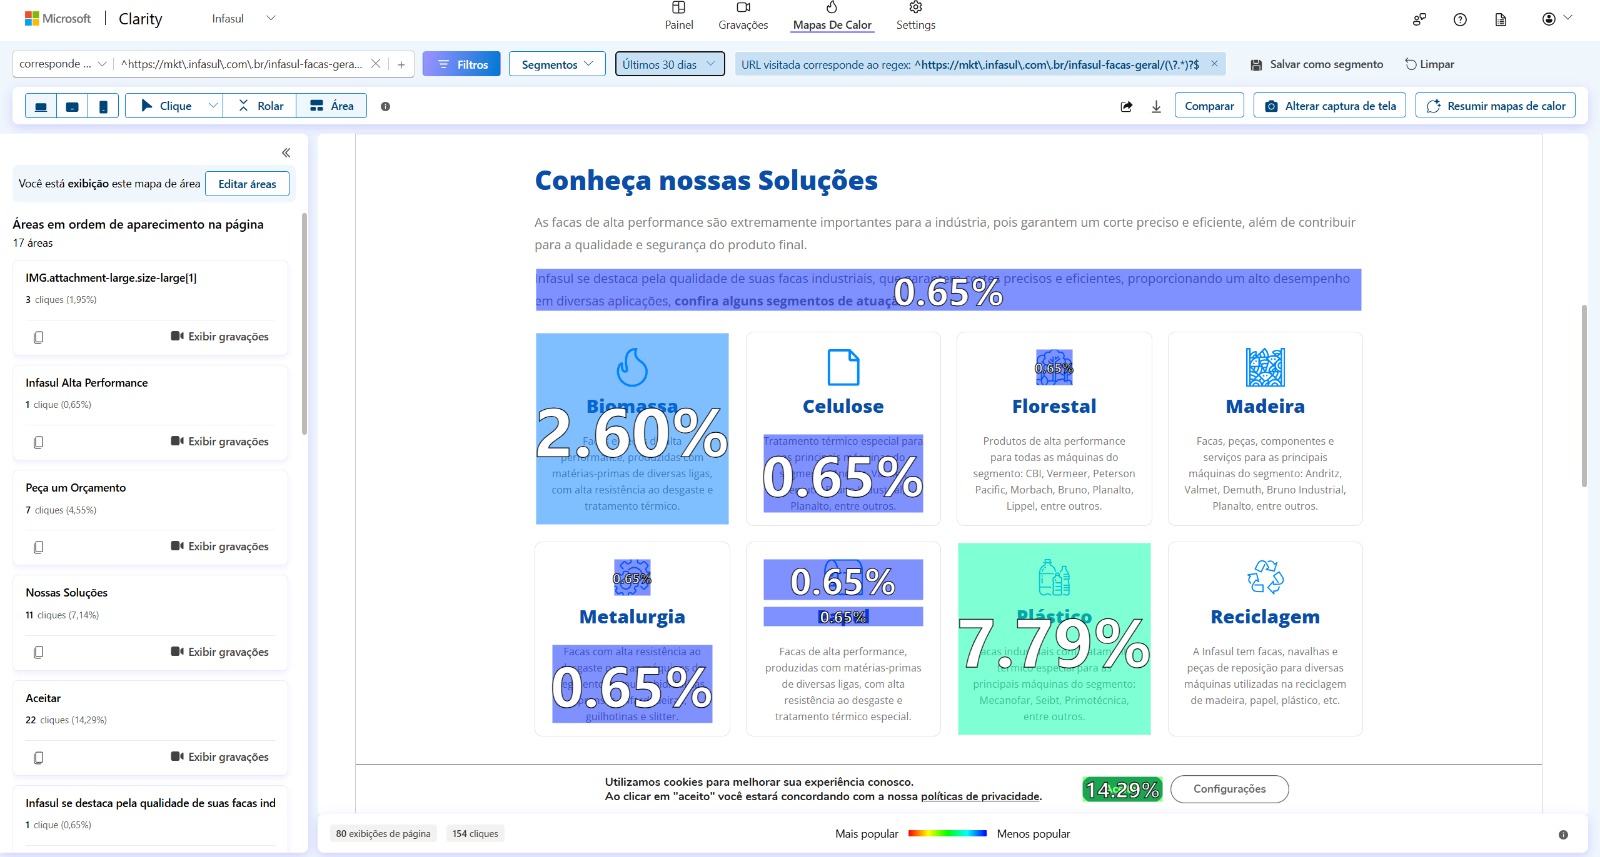Click the areas list scrollbar
This screenshot has width=1600, height=857.
click(304, 322)
